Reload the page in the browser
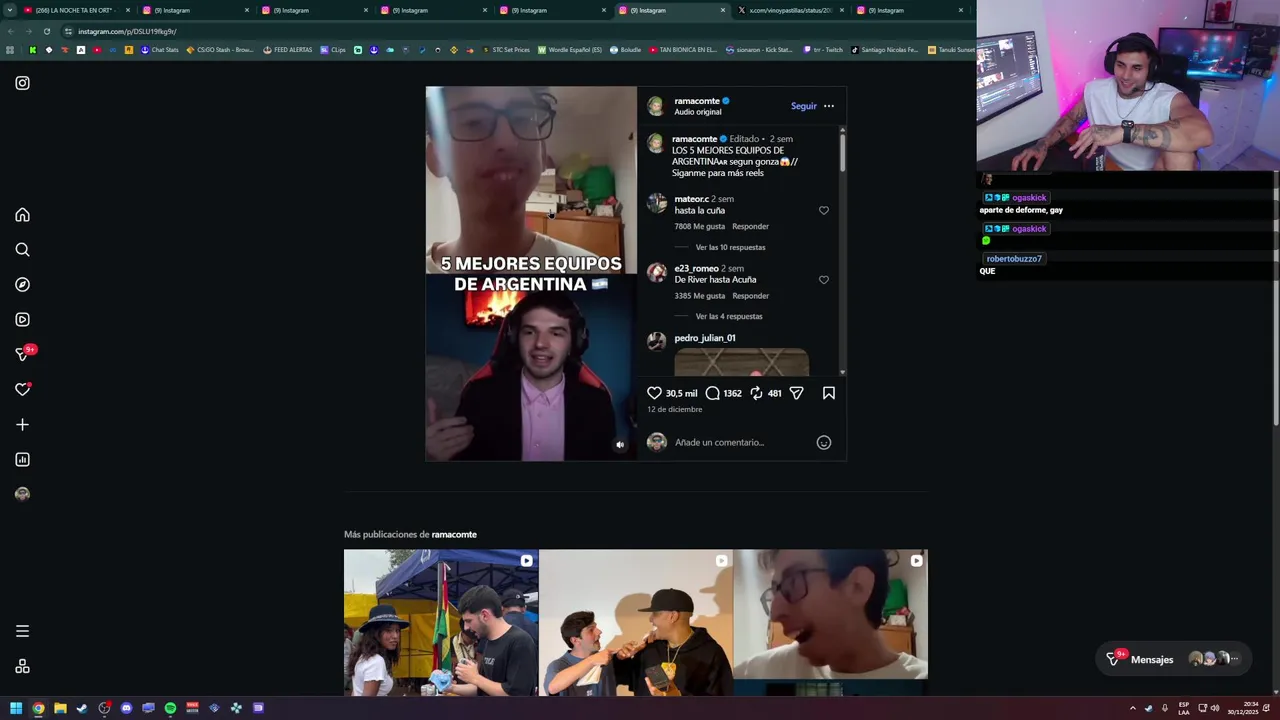Viewport: 1280px width, 720px height. pyautogui.click(x=46, y=31)
